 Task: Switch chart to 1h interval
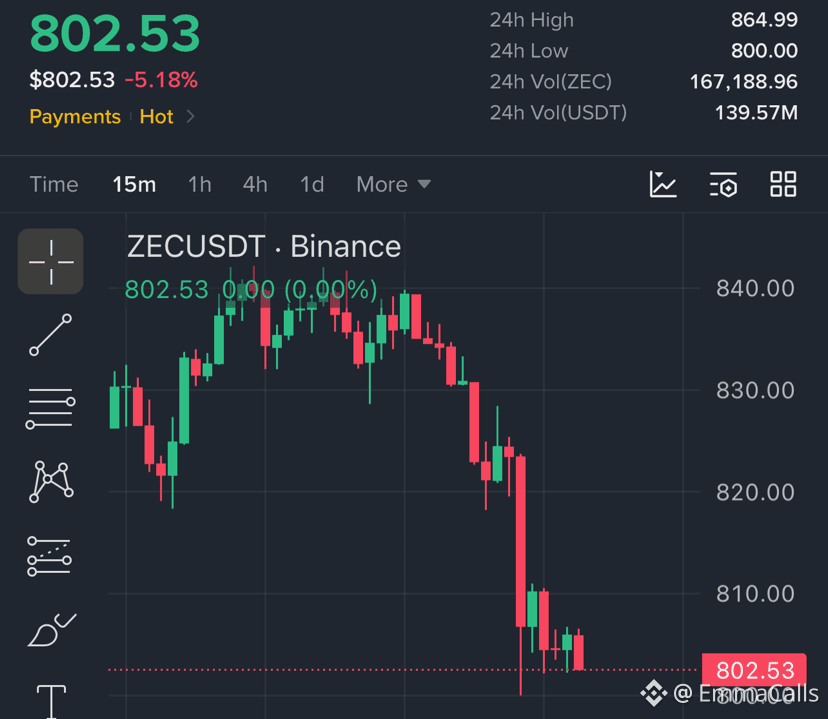point(200,184)
